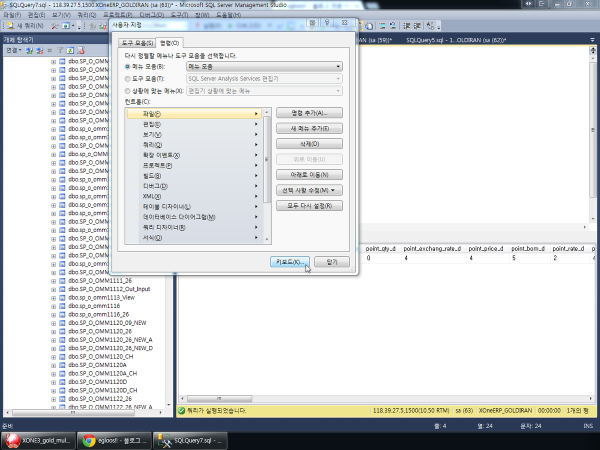
Task: Click the control list vertical scrollbar in the dialog
Action: point(267,160)
